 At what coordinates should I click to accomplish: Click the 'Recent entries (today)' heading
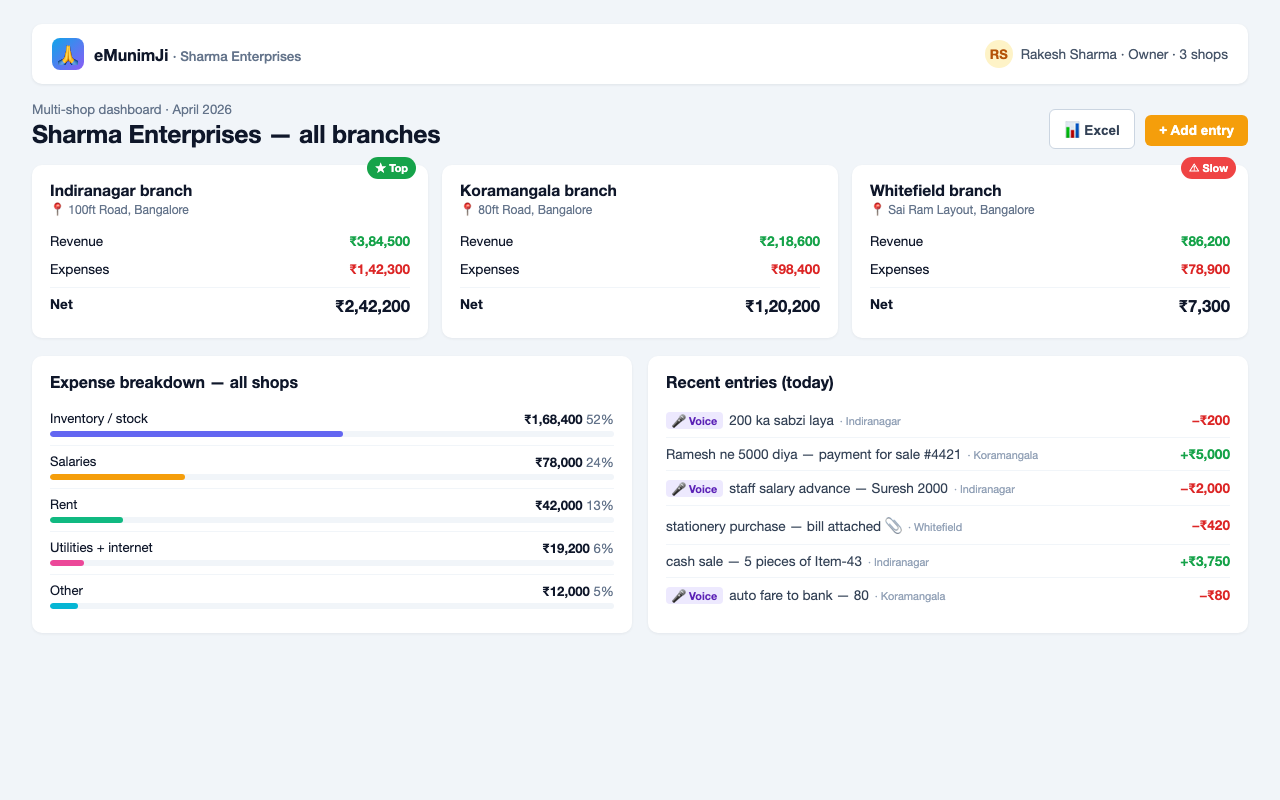[x=750, y=383]
